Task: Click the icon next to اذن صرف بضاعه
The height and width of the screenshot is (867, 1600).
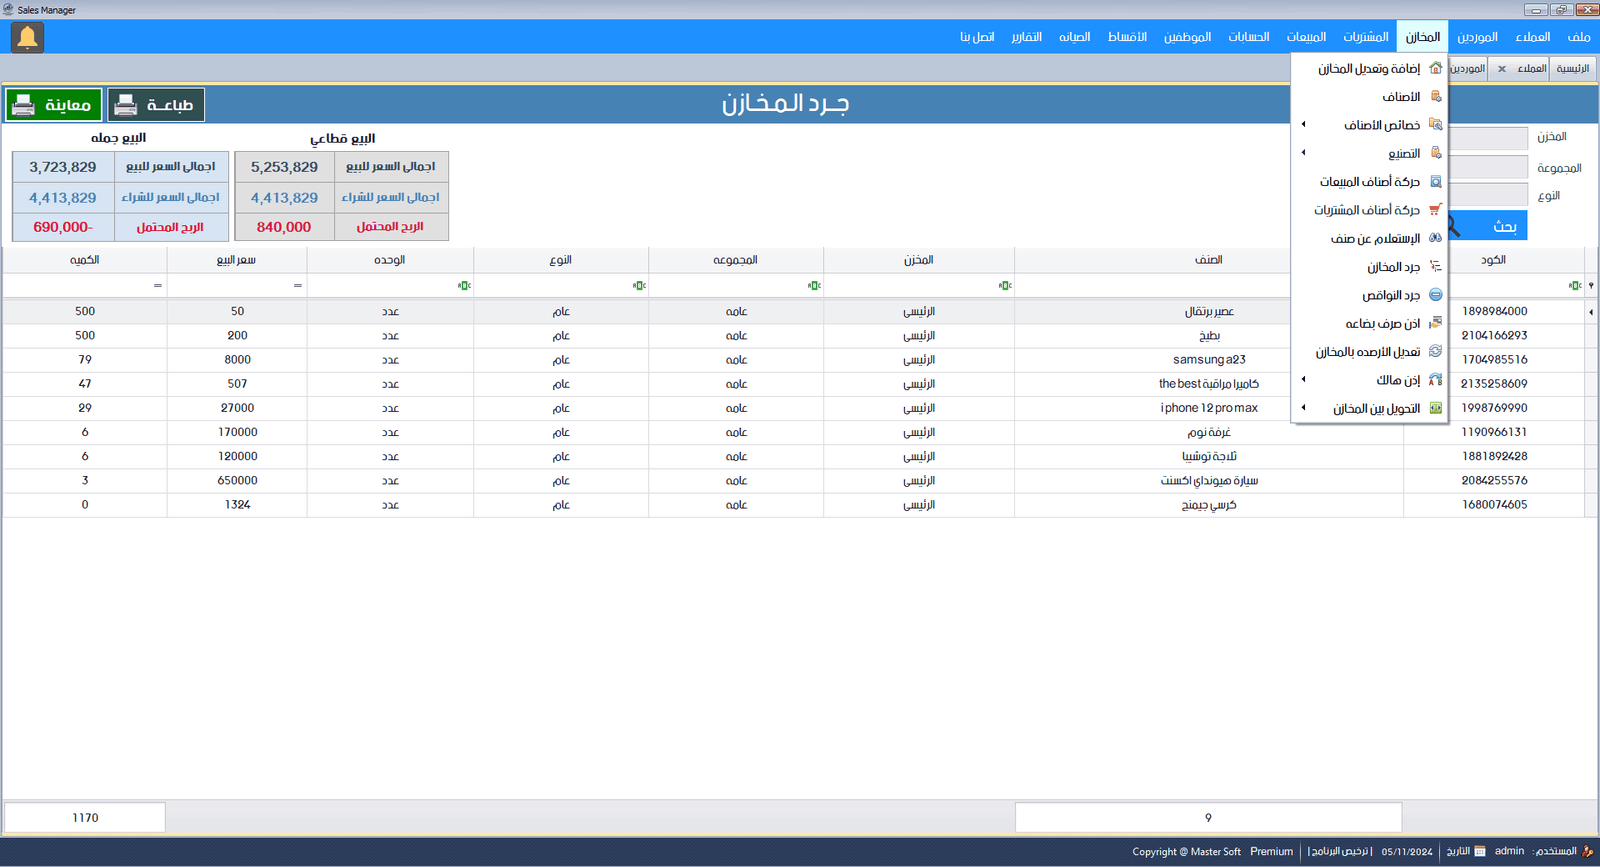Action: coord(1435,323)
